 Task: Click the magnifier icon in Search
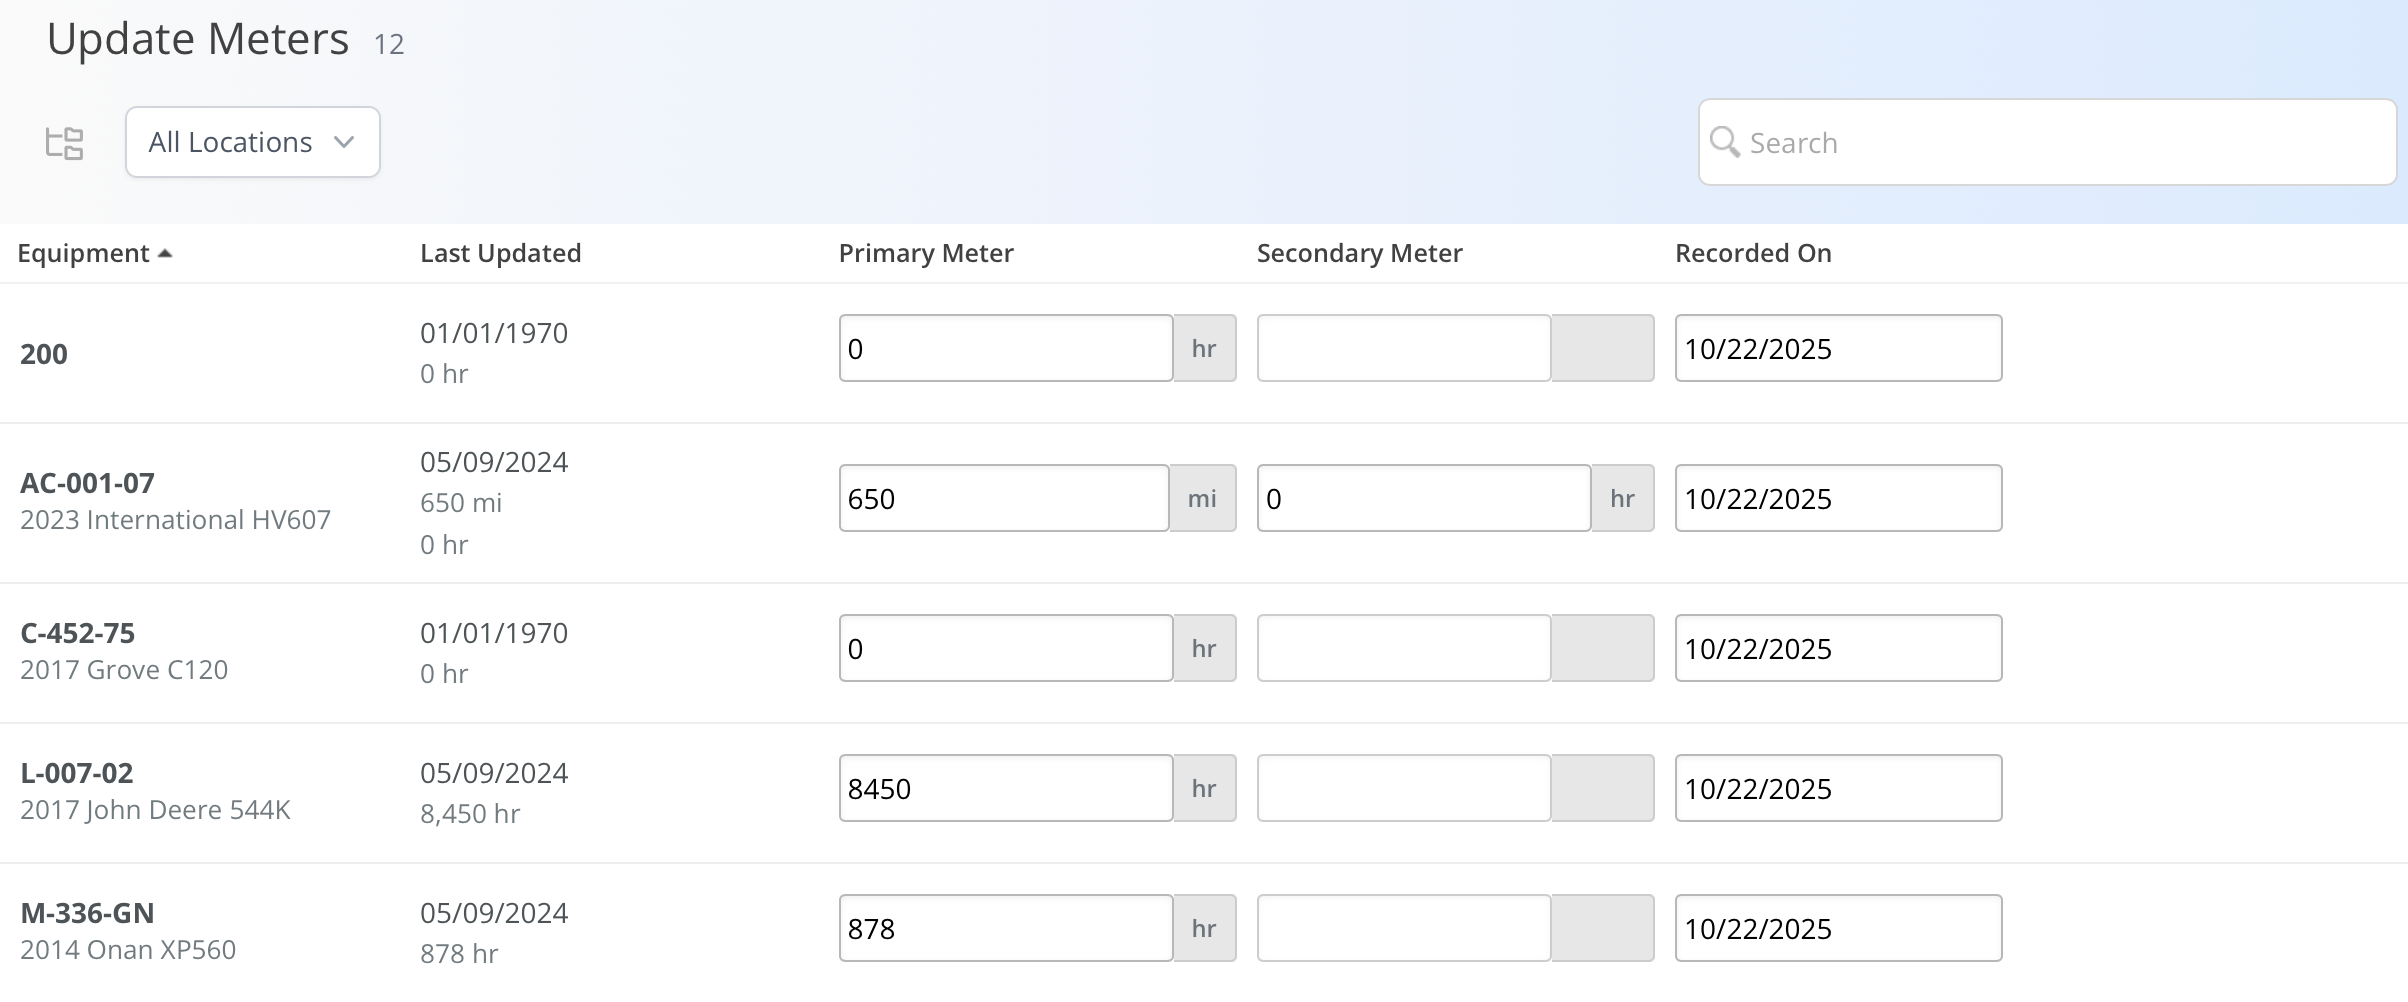[1724, 142]
